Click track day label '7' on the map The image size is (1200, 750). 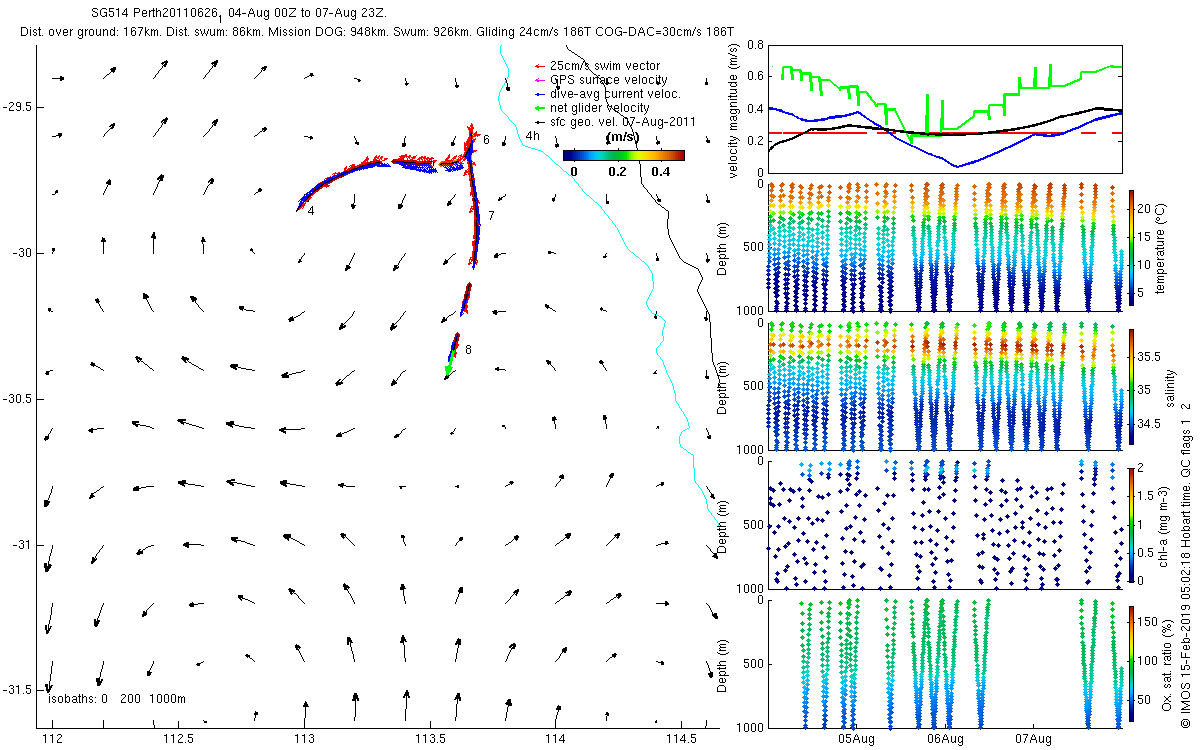(491, 216)
